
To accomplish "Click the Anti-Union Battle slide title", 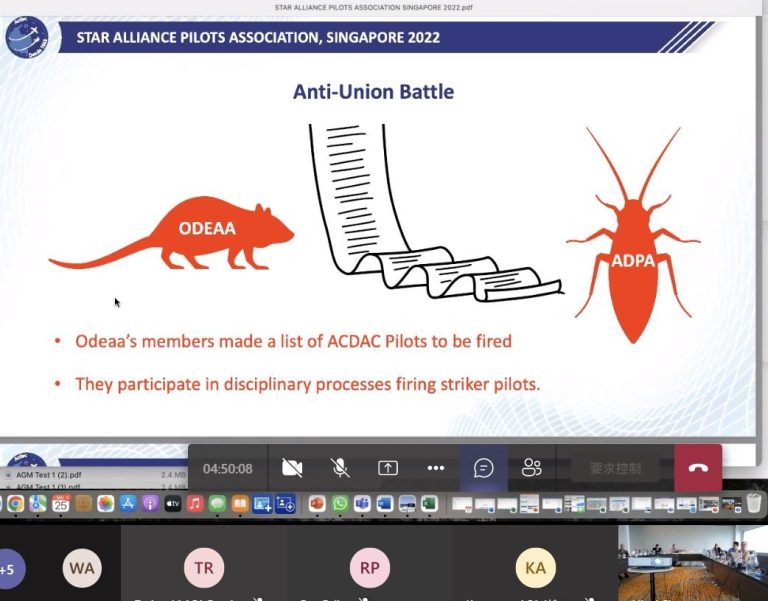I will [x=373, y=92].
